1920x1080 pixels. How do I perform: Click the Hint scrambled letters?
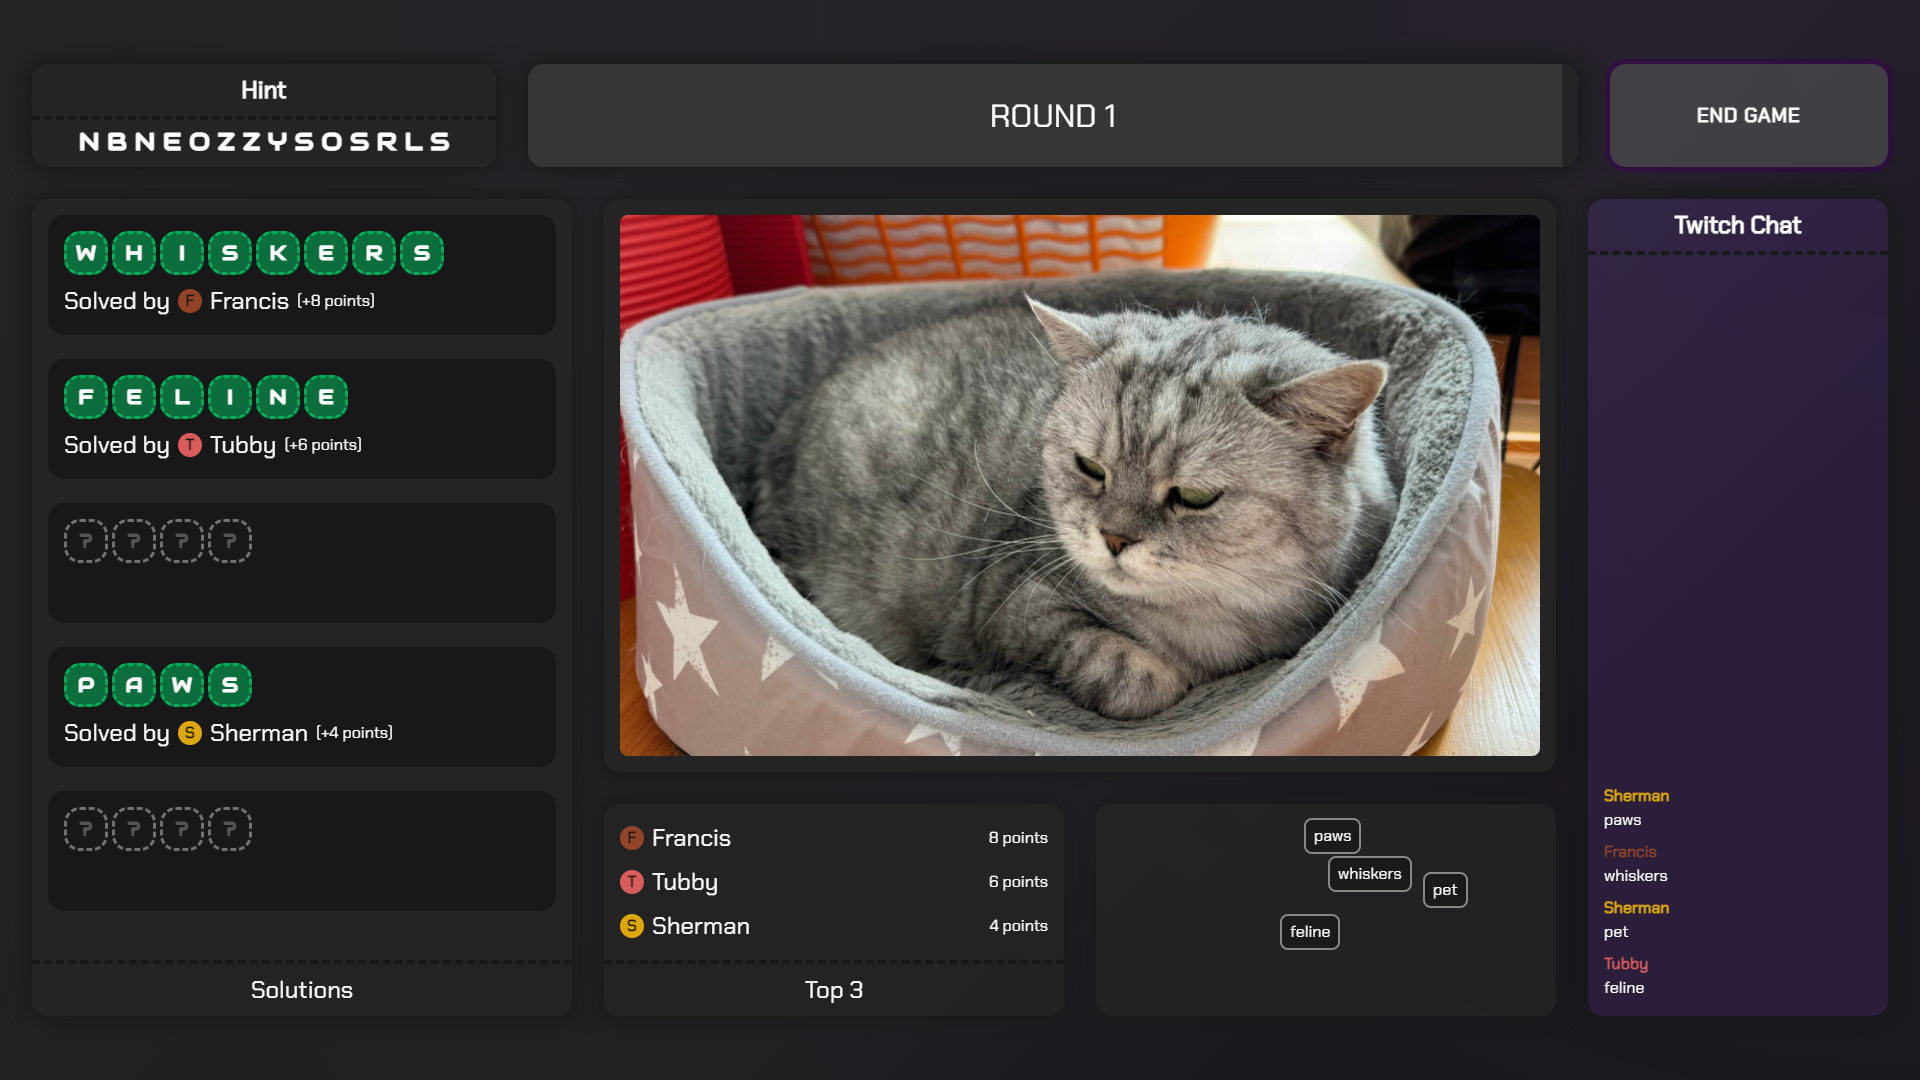click(264, 142)
